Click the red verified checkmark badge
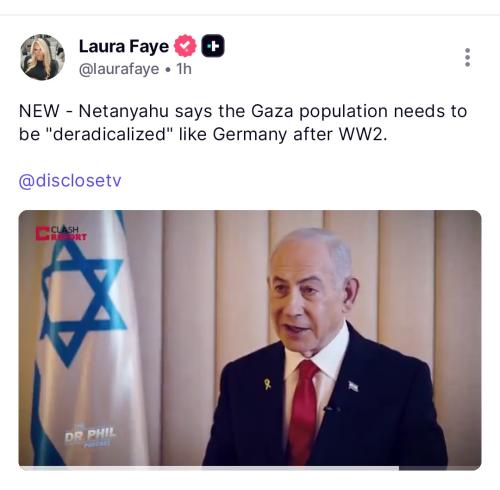This screenshot has height=490, width=500. pos(185,46)
